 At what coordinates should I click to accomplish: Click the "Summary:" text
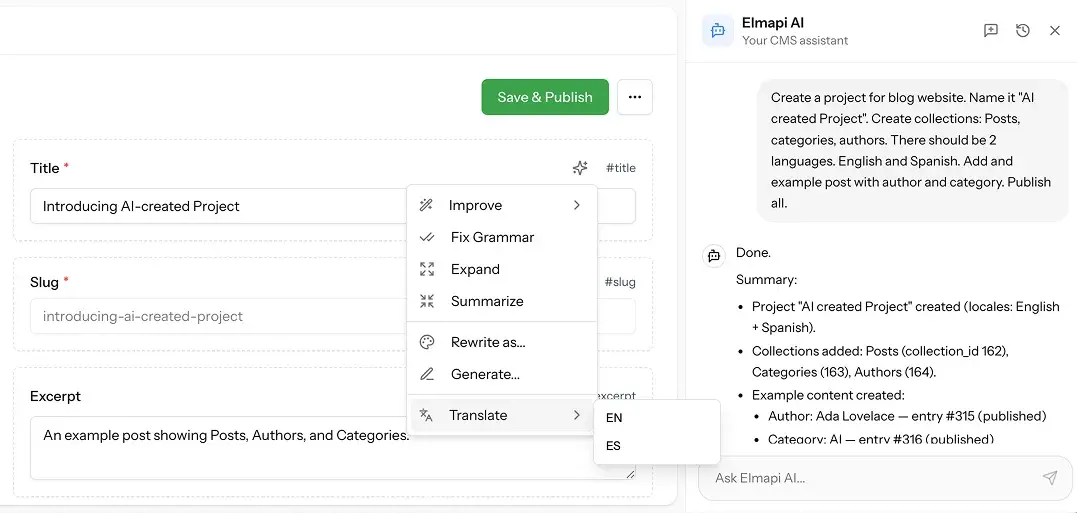(x=767, y=280)
